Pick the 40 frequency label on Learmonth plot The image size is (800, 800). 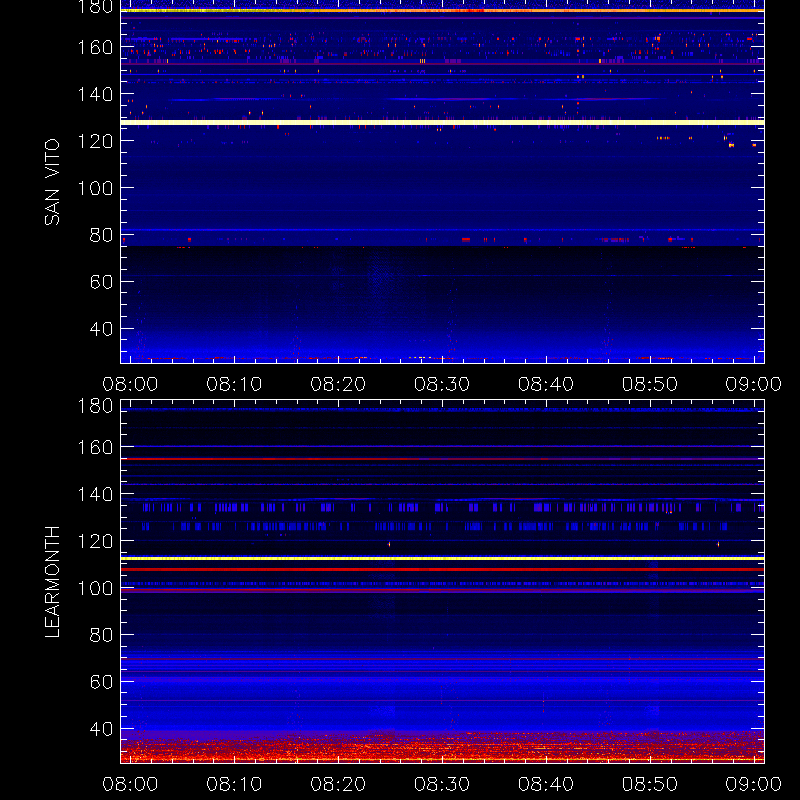tap(101, 729)
